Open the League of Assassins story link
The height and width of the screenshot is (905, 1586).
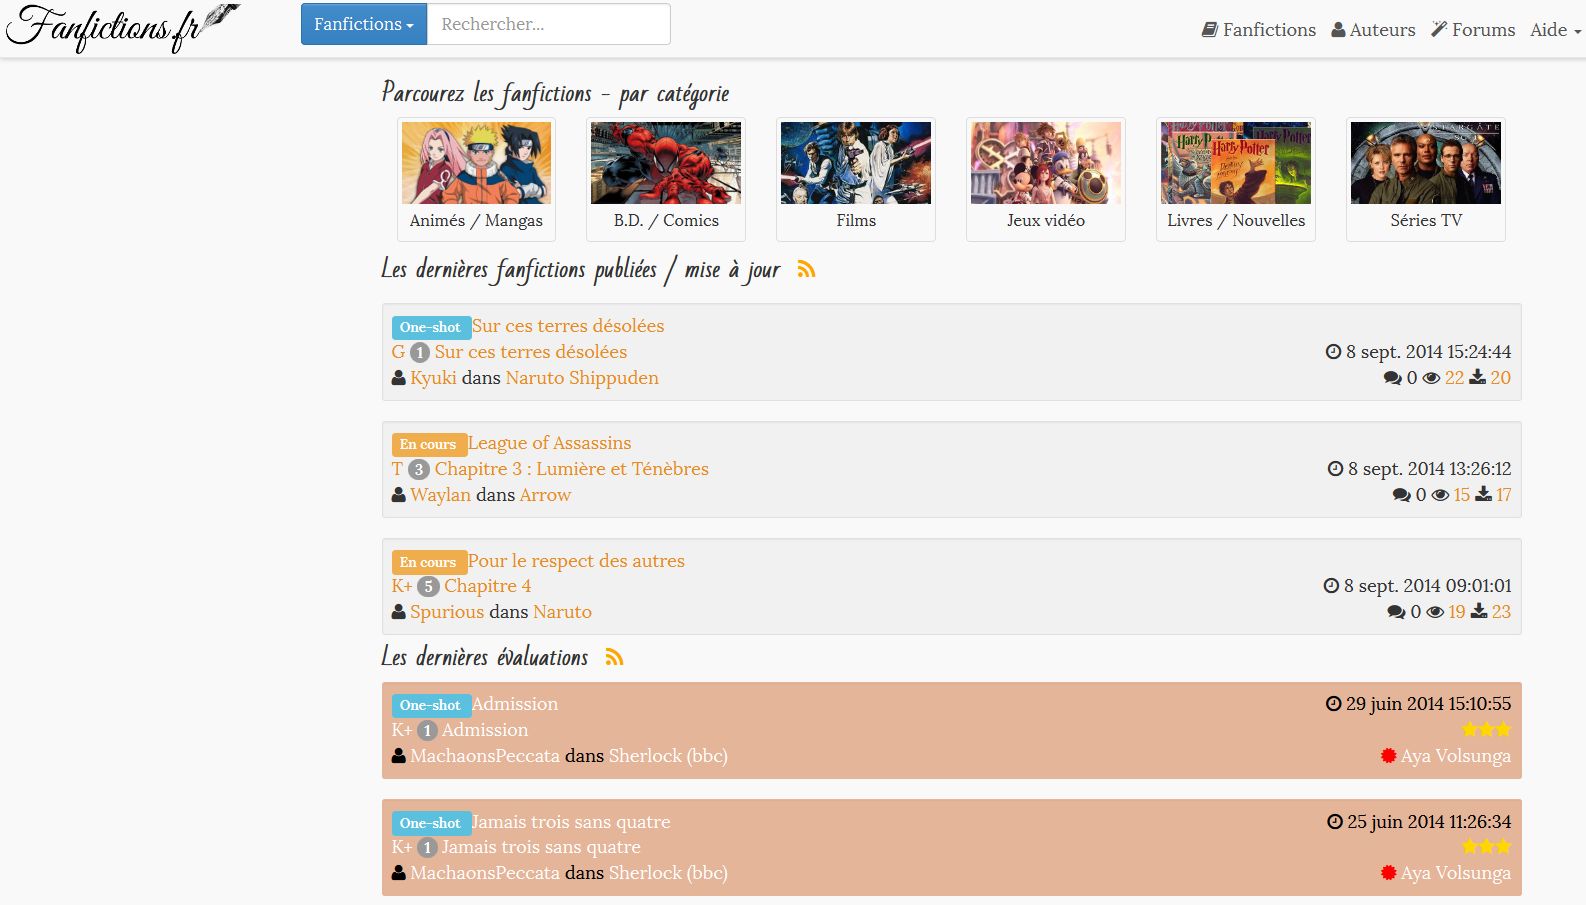click(549, 443)
